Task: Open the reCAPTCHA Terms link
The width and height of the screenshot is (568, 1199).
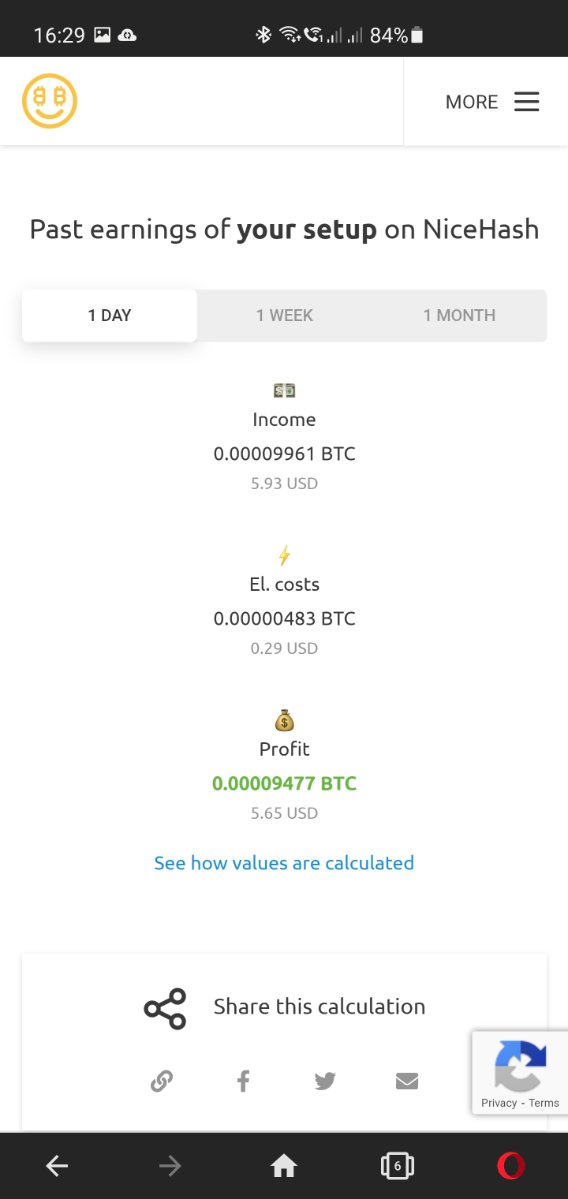Action: click(544, 1103)
